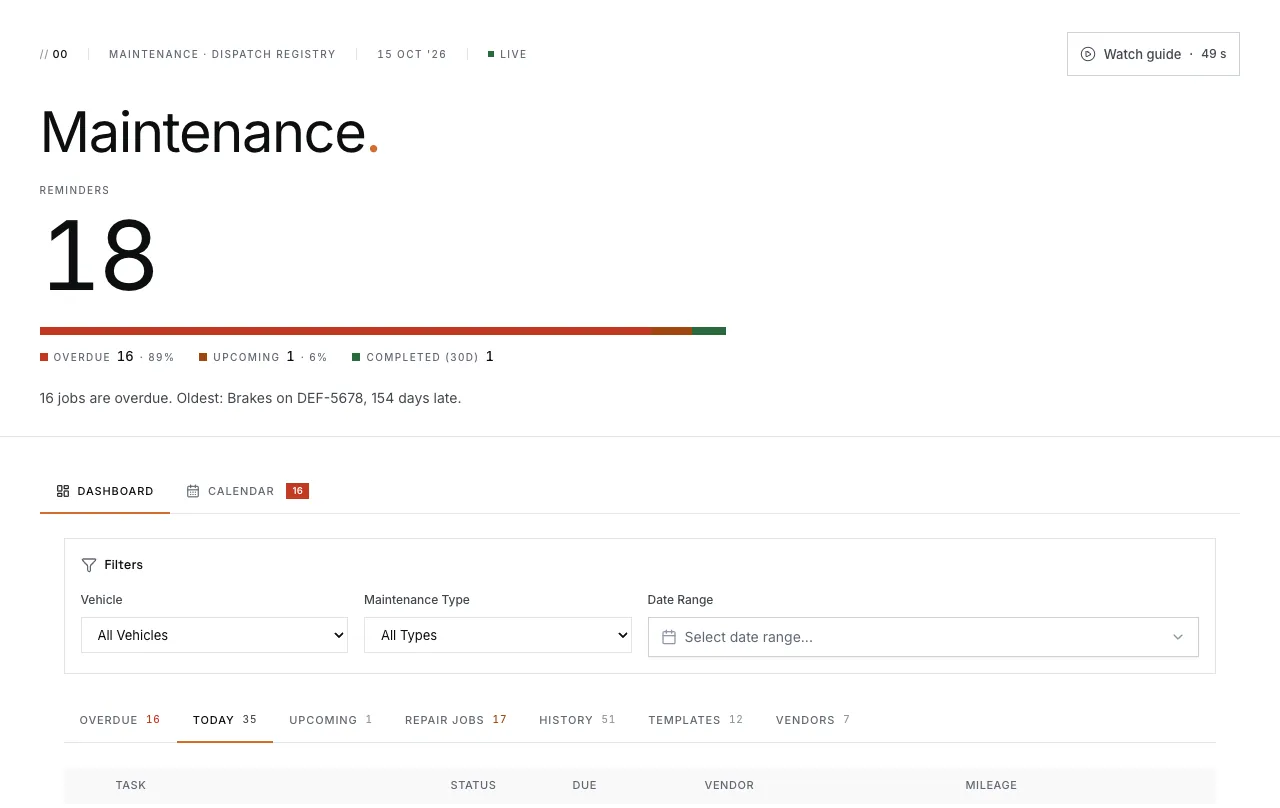Image resolution: width=1280 pixels, height=808 pixels.
Task: Click the red 16 badge on Calendar tab
Action: pyautogui.click(x=297, y=491)
